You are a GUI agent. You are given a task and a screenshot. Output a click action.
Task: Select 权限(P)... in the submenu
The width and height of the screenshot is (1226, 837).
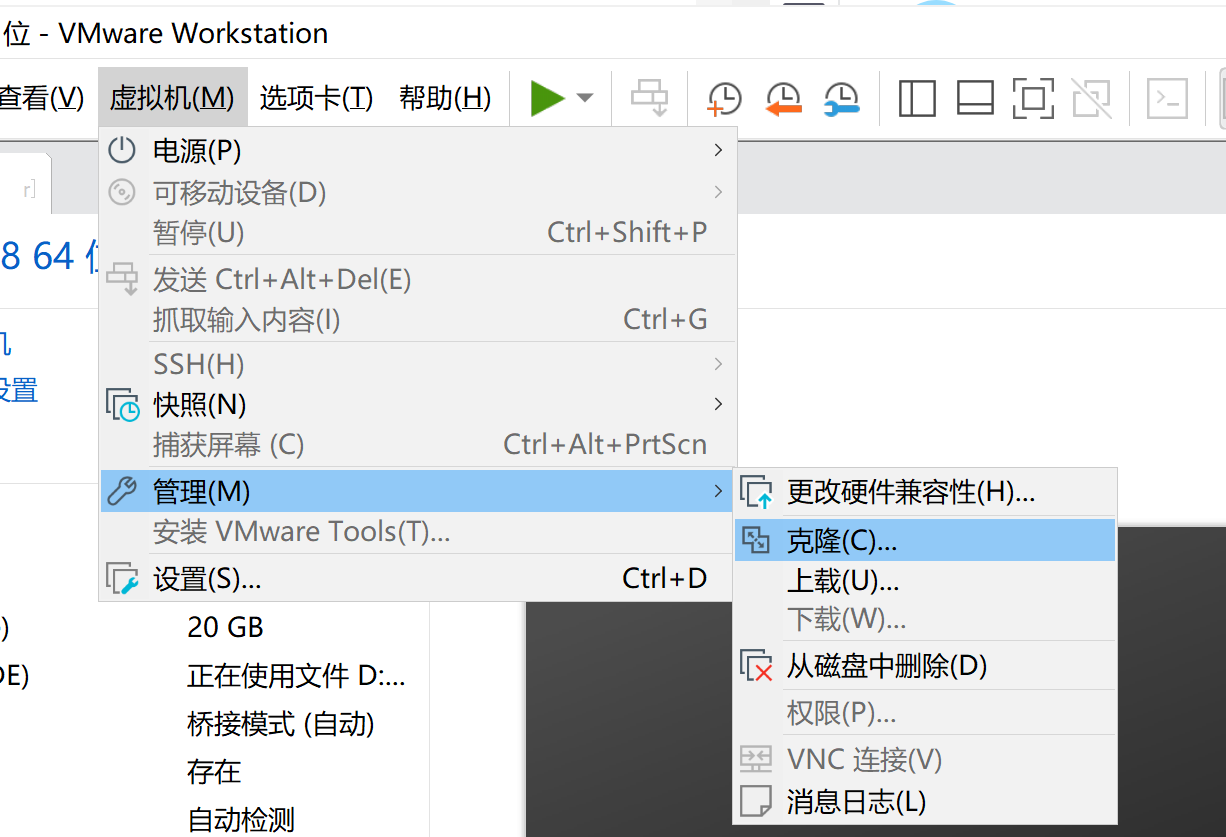924,713
